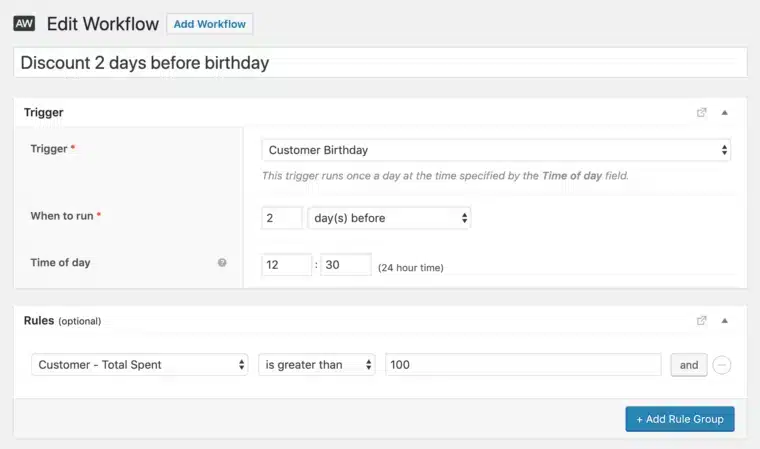Click the rule value field showing 100
The width and height of the screenshot is (760, 449).
[523, 365]
